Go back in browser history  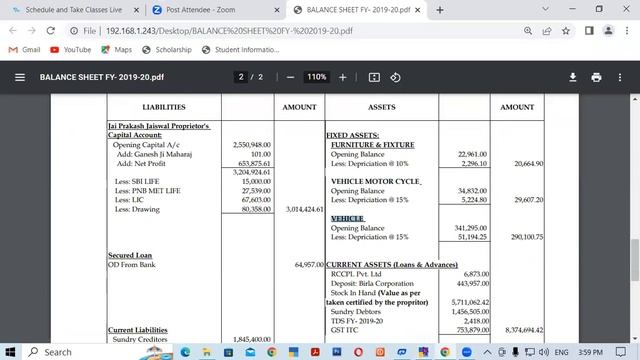coord(13,31)
